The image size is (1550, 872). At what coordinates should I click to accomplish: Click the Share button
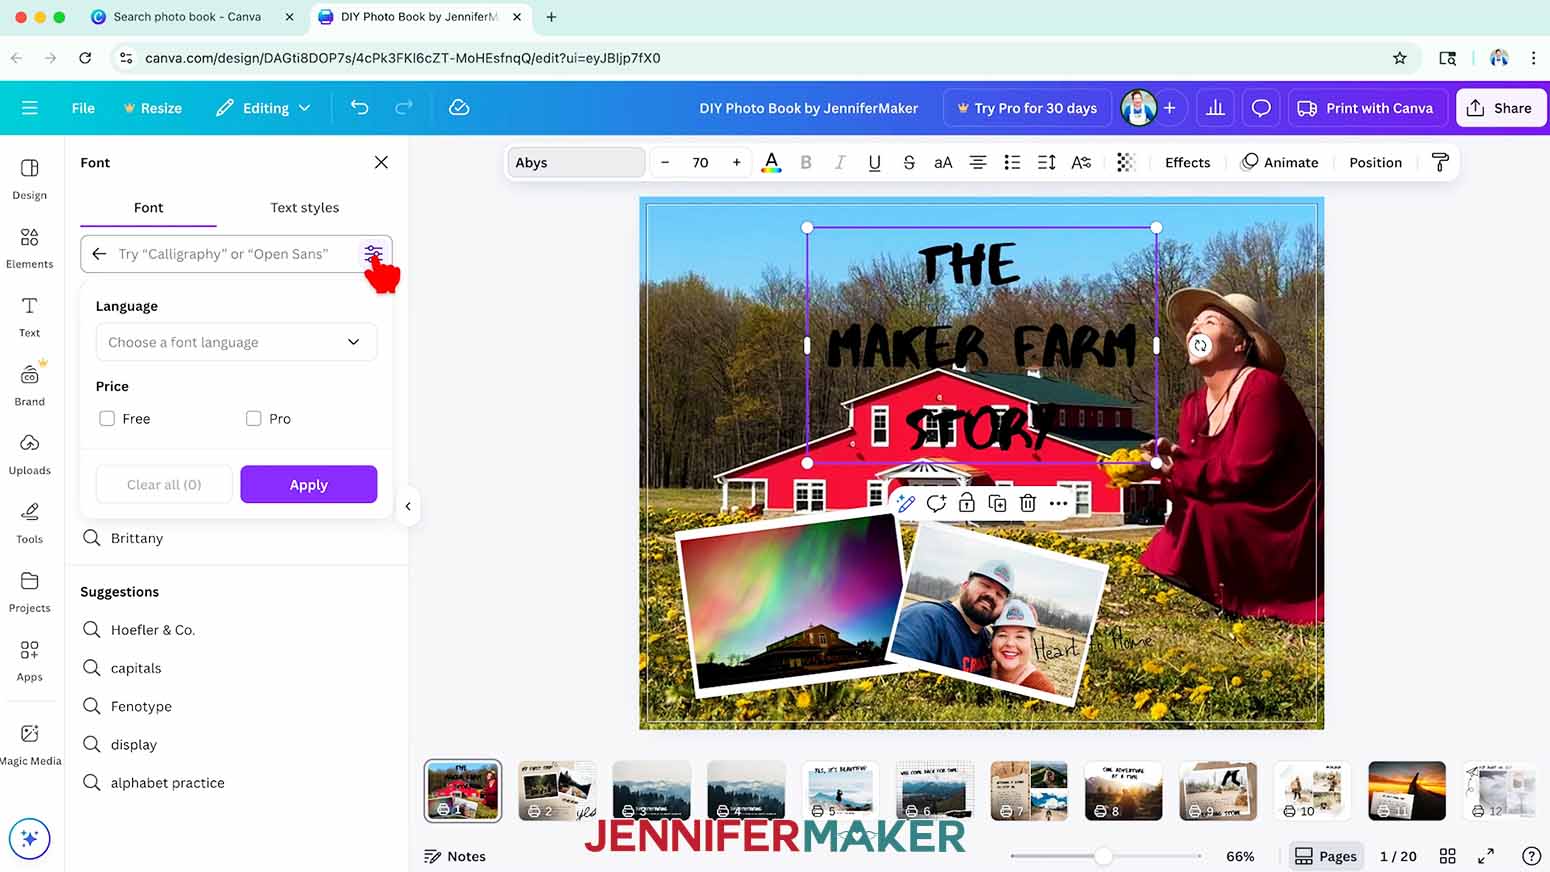click(x=1500, y=108)
